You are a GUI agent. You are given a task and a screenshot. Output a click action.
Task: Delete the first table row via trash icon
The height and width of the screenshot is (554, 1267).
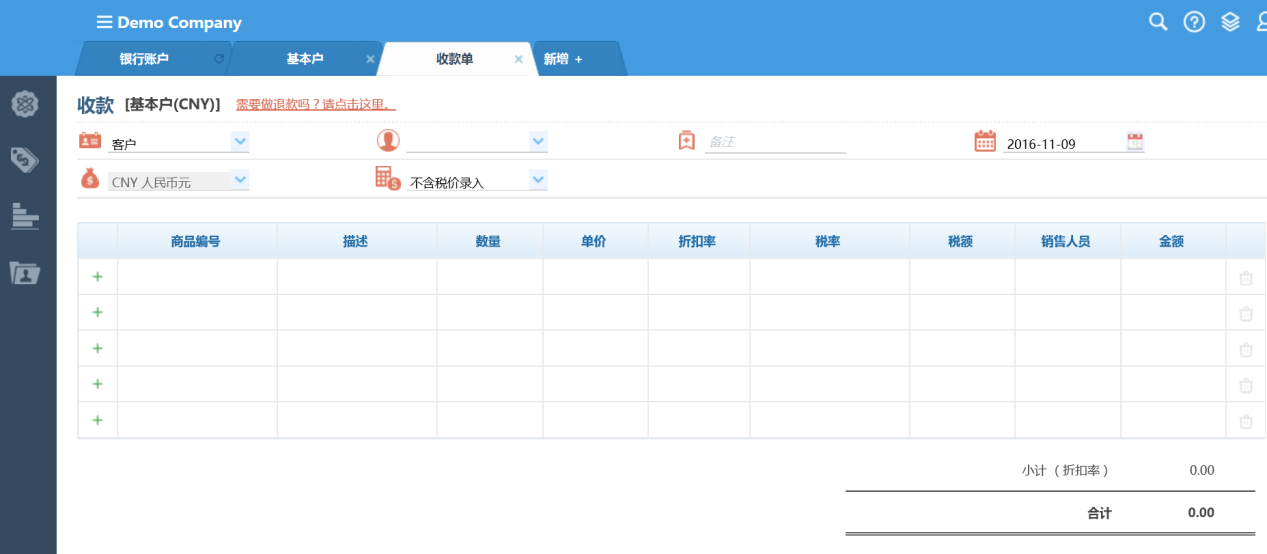(x=1246, y=278)
